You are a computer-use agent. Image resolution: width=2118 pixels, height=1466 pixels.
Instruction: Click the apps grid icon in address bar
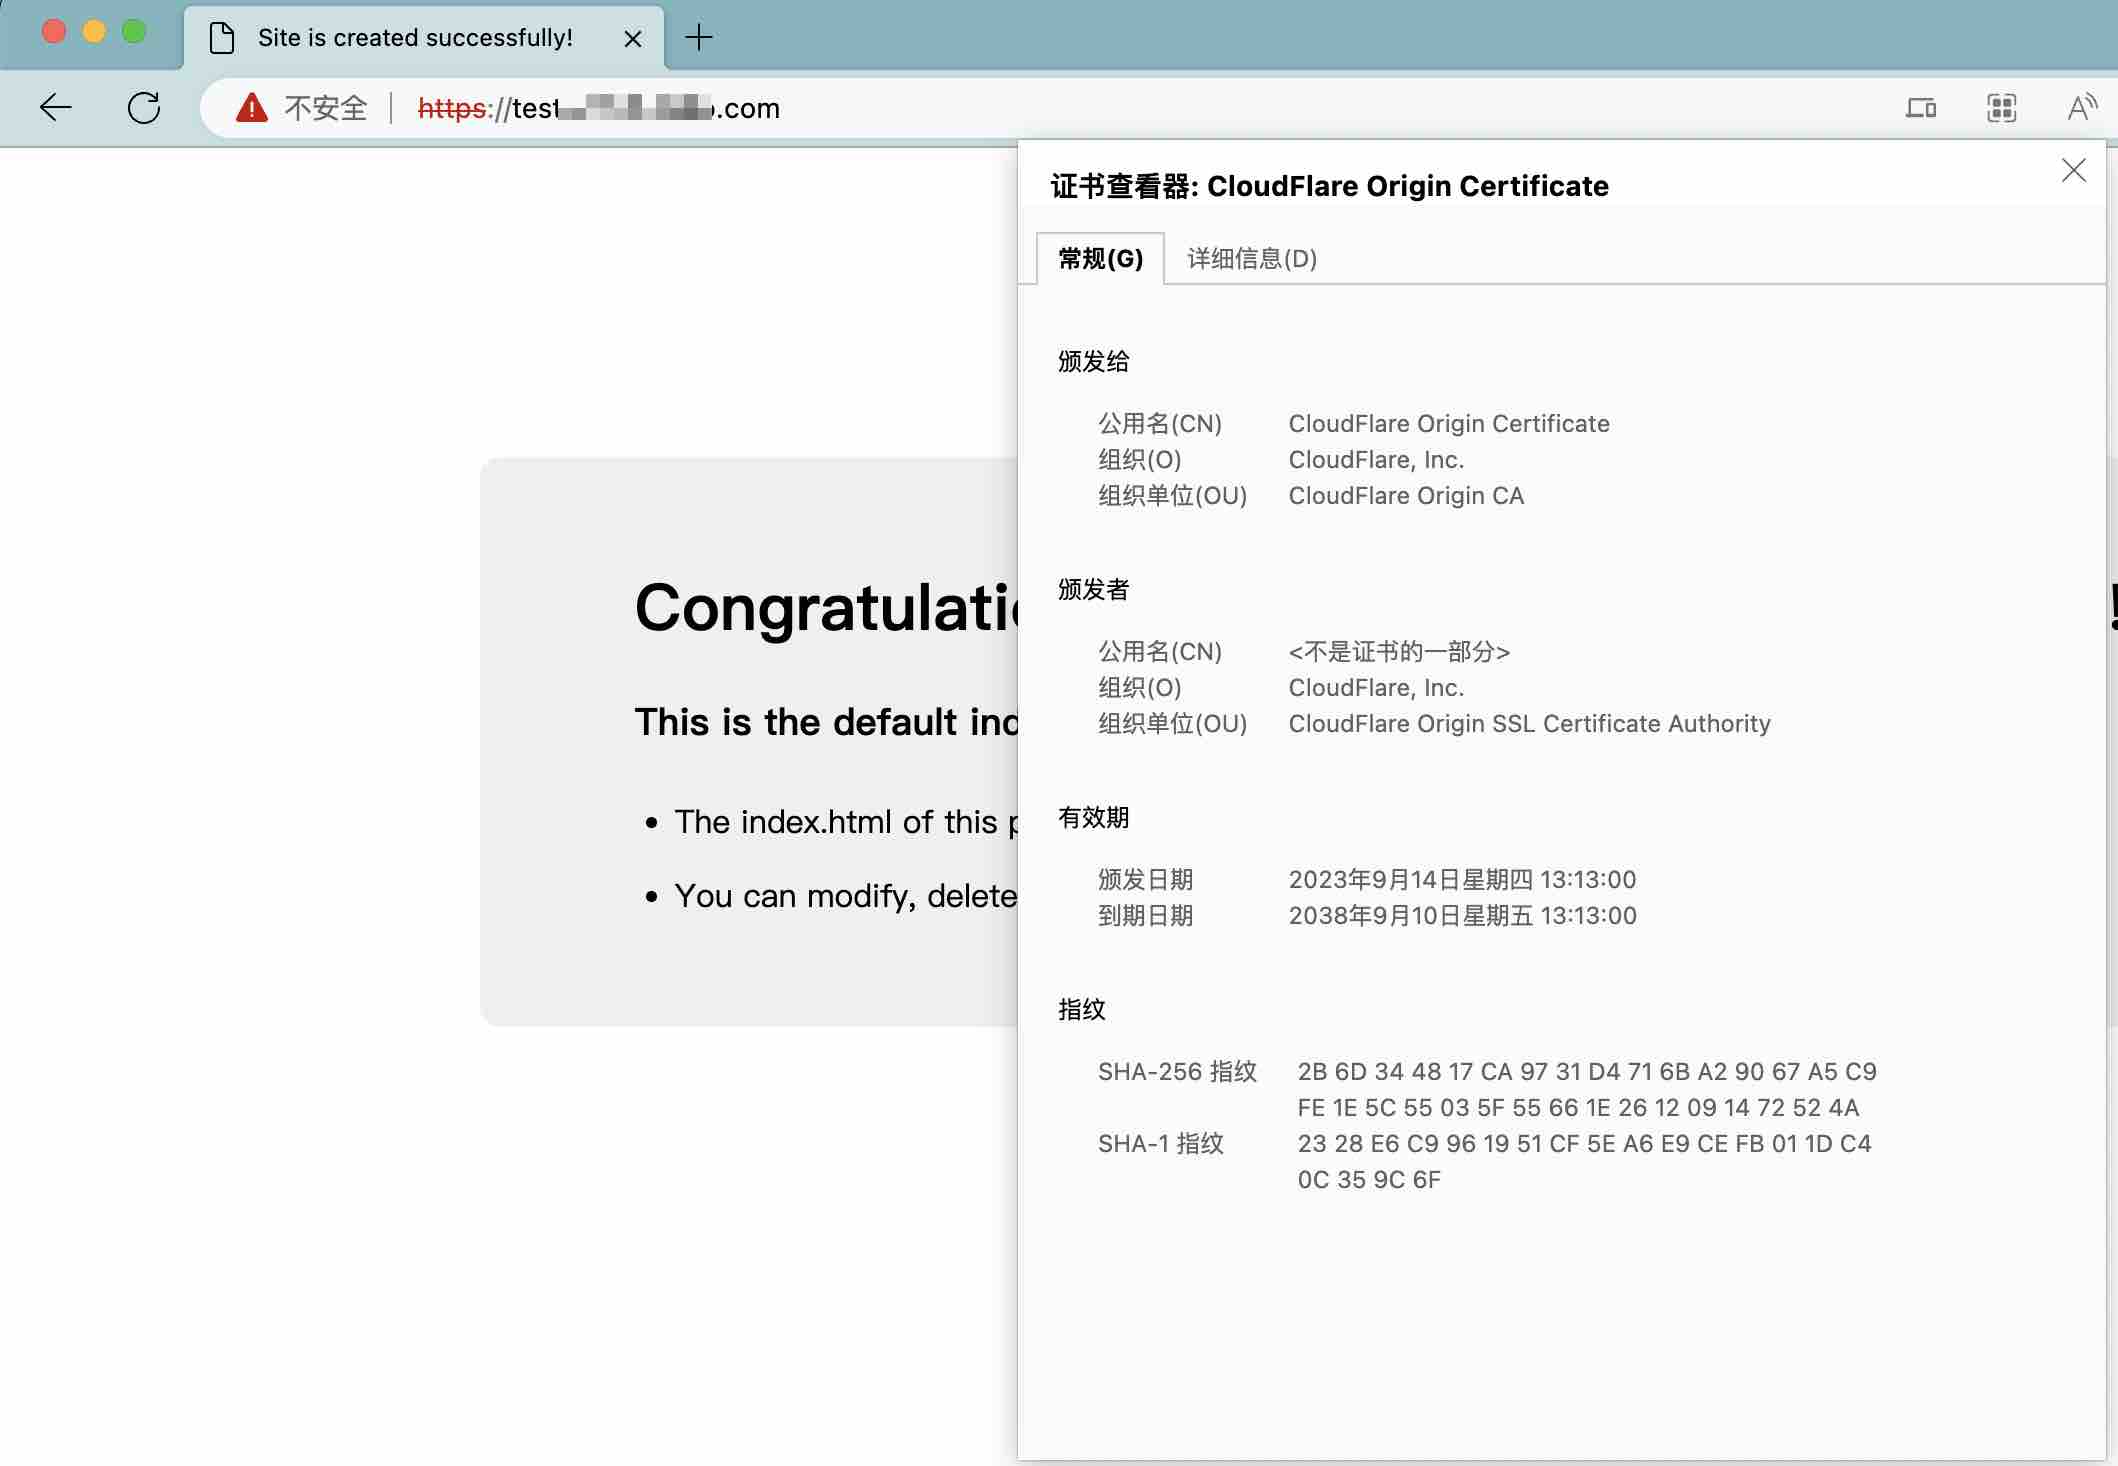pyautogui.click(x=2001, y=107)
